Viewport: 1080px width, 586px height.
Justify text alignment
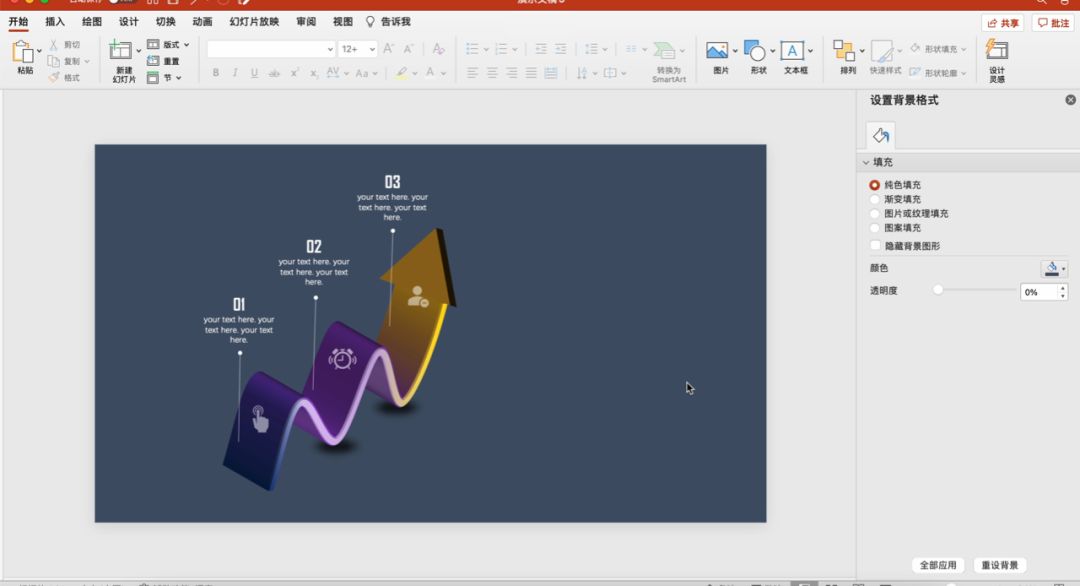pos(531,73)
